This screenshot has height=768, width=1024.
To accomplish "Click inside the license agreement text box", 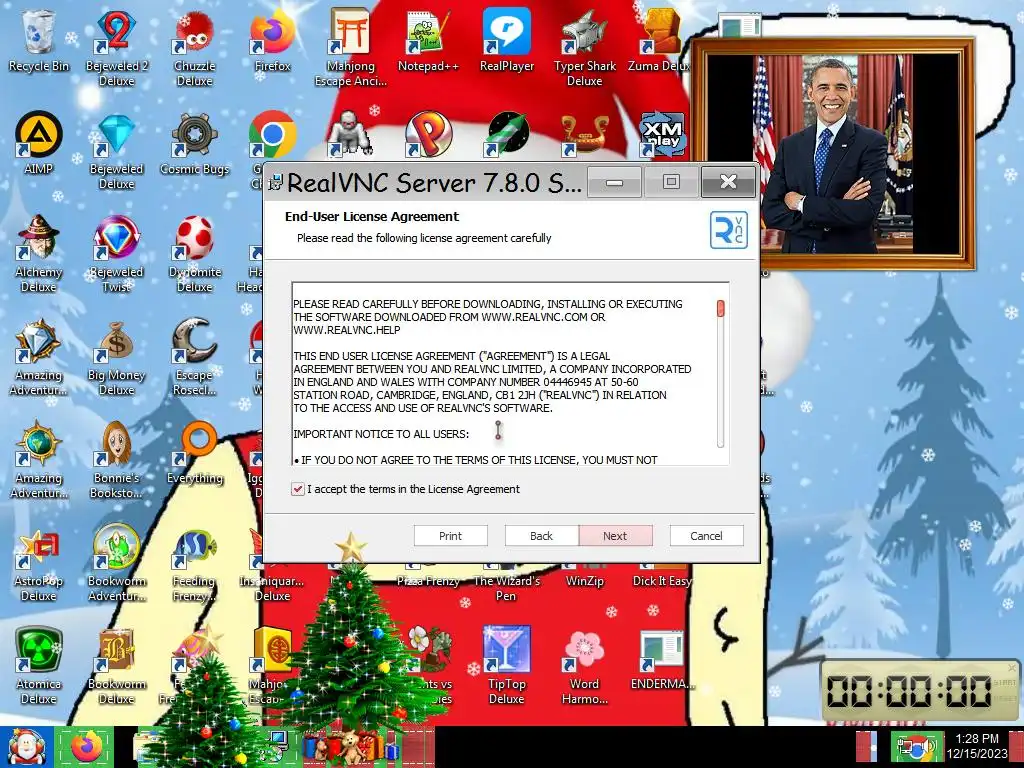I will click(x=511, y=374).
